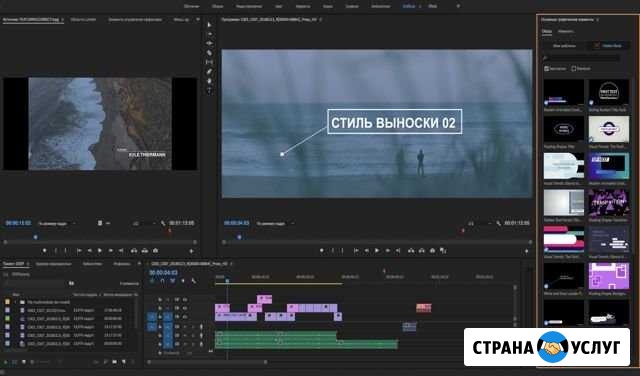Viewport: 640px width, 376px height.
Task: Open Source monitor wrench settings
Action: pos(163,223)
